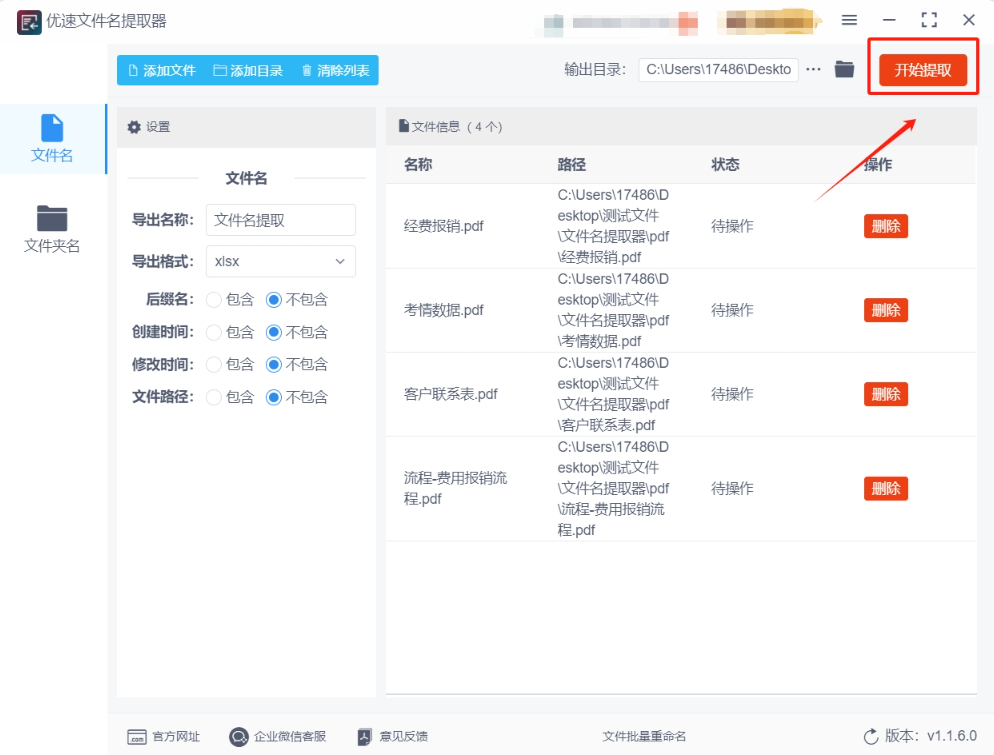Click the 路径 column header

572,165
